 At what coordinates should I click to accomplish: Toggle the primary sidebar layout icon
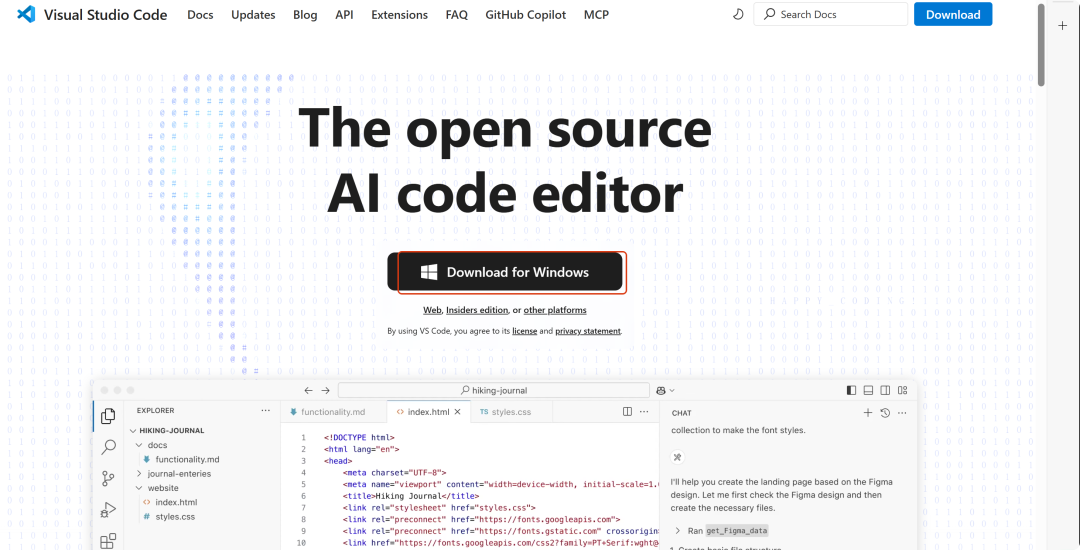click(x=851, y=390)
